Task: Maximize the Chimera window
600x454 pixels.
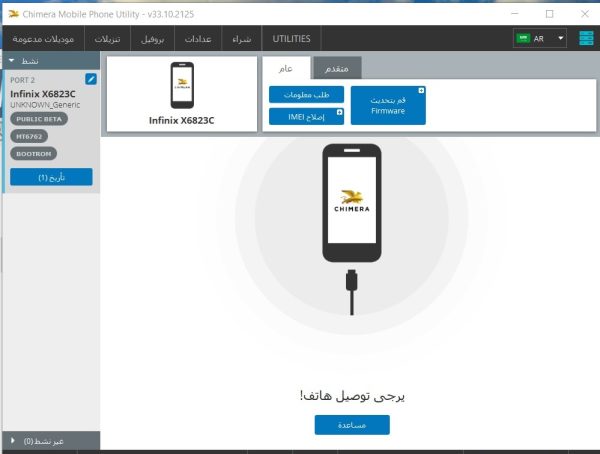Action: pos(549,14)
